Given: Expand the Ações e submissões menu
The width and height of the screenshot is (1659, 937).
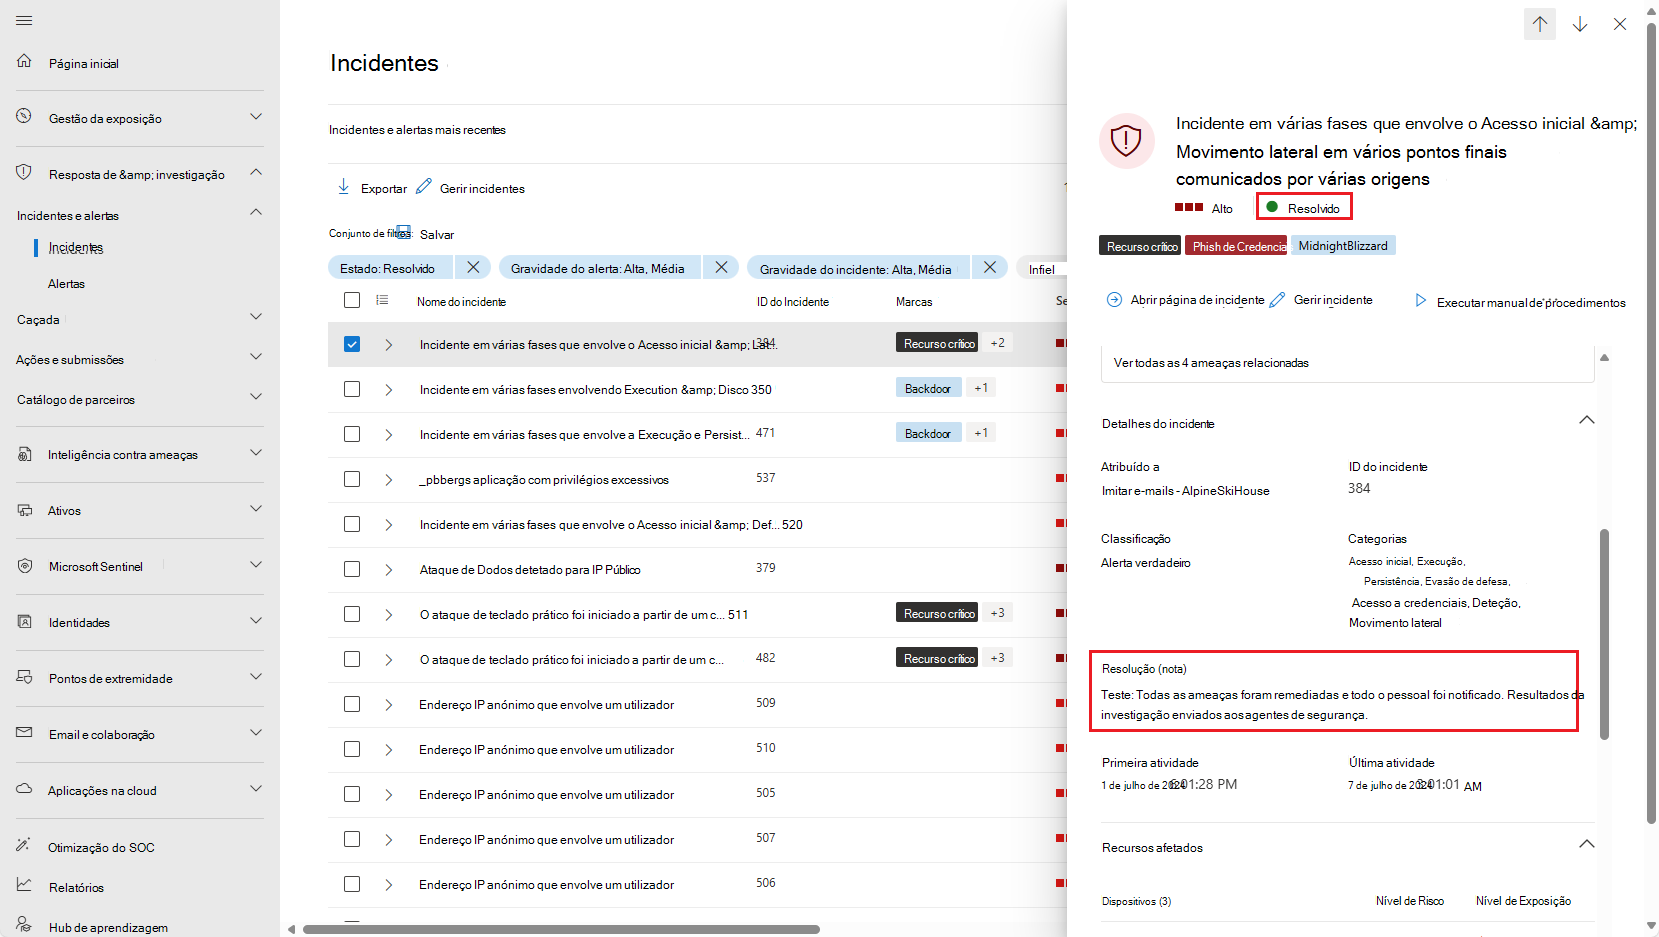Looking at the screenshot, I should [256, 357].
